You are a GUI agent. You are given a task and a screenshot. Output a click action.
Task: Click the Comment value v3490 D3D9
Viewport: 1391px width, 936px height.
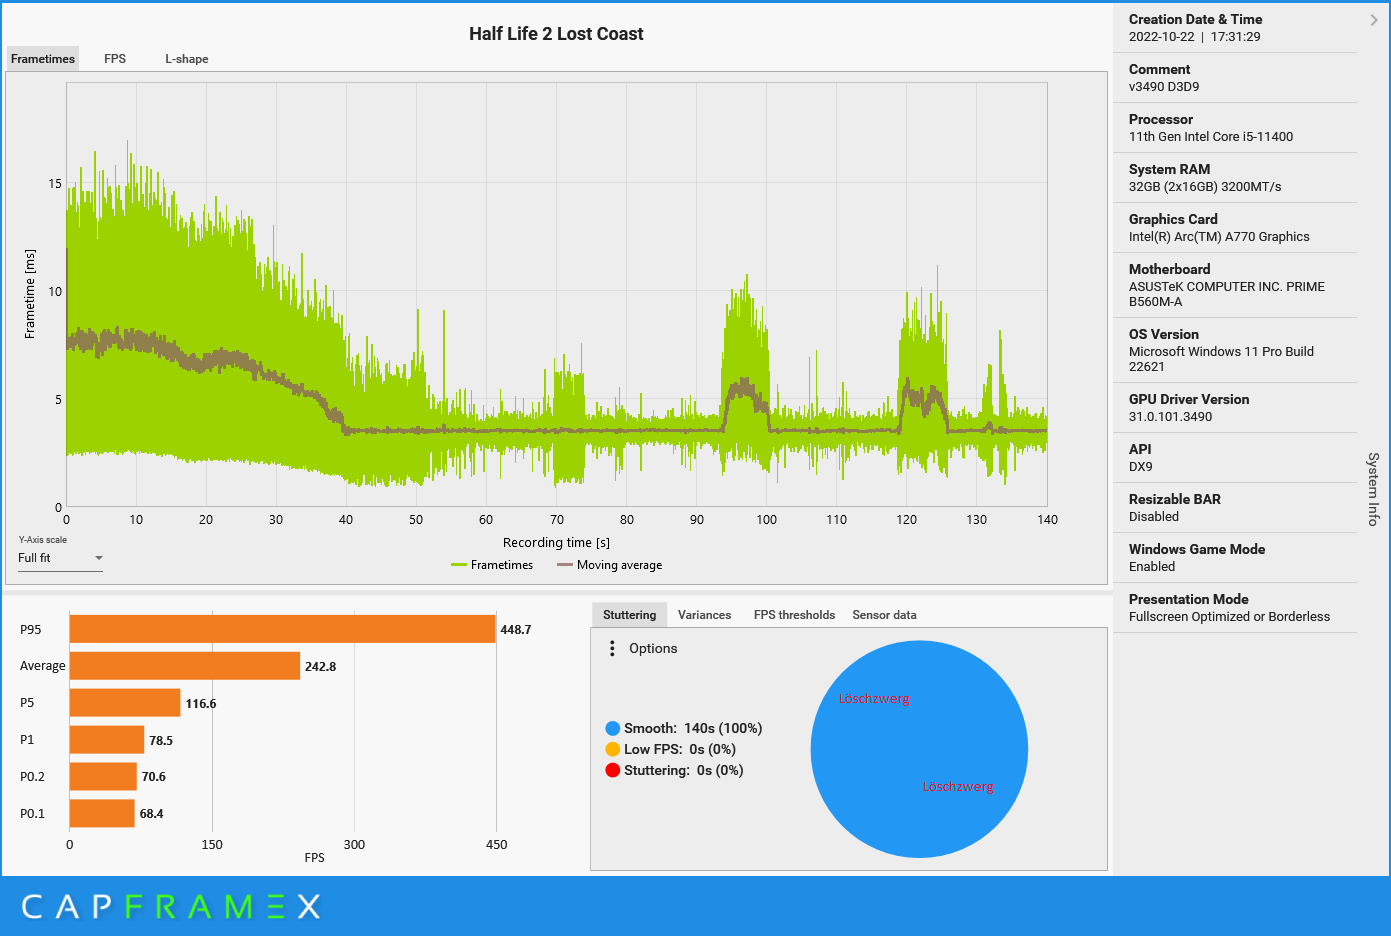(x=1164, y=87)
